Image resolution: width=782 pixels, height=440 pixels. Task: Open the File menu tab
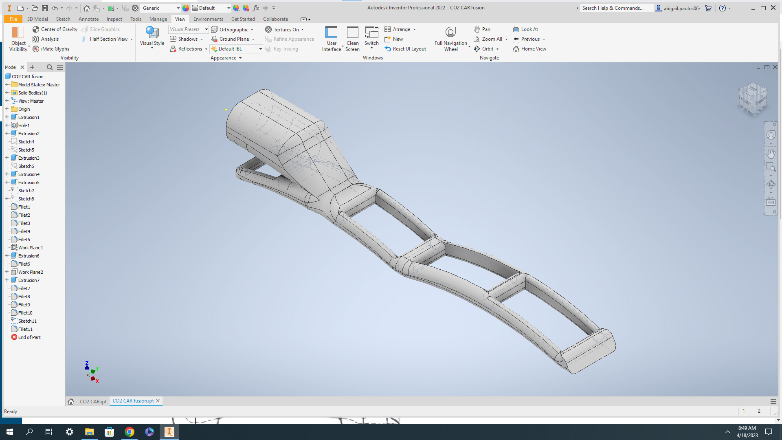(13, 19)
